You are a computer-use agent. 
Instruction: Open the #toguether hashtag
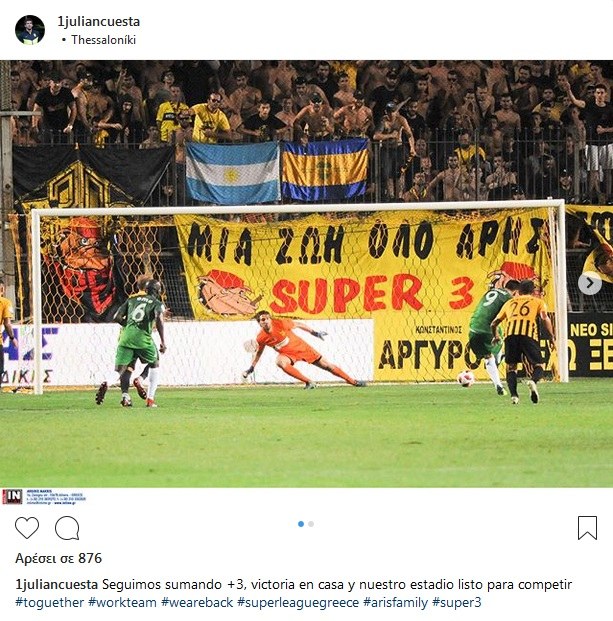49,603
